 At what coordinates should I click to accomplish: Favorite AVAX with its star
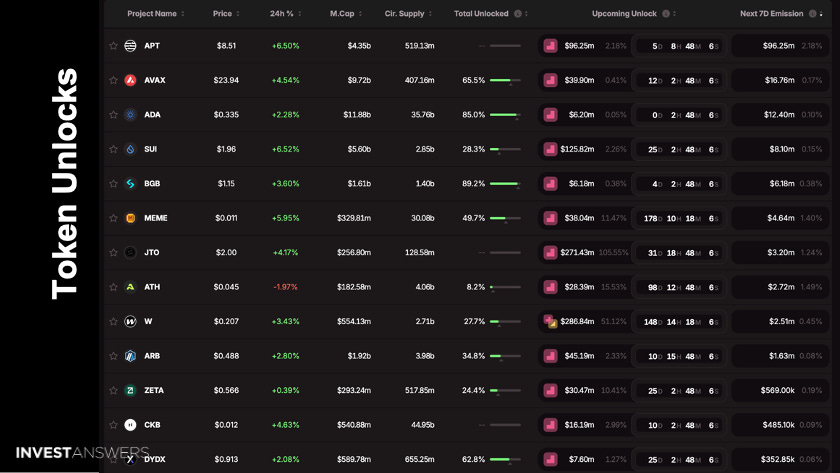click(x=113, y=80)
